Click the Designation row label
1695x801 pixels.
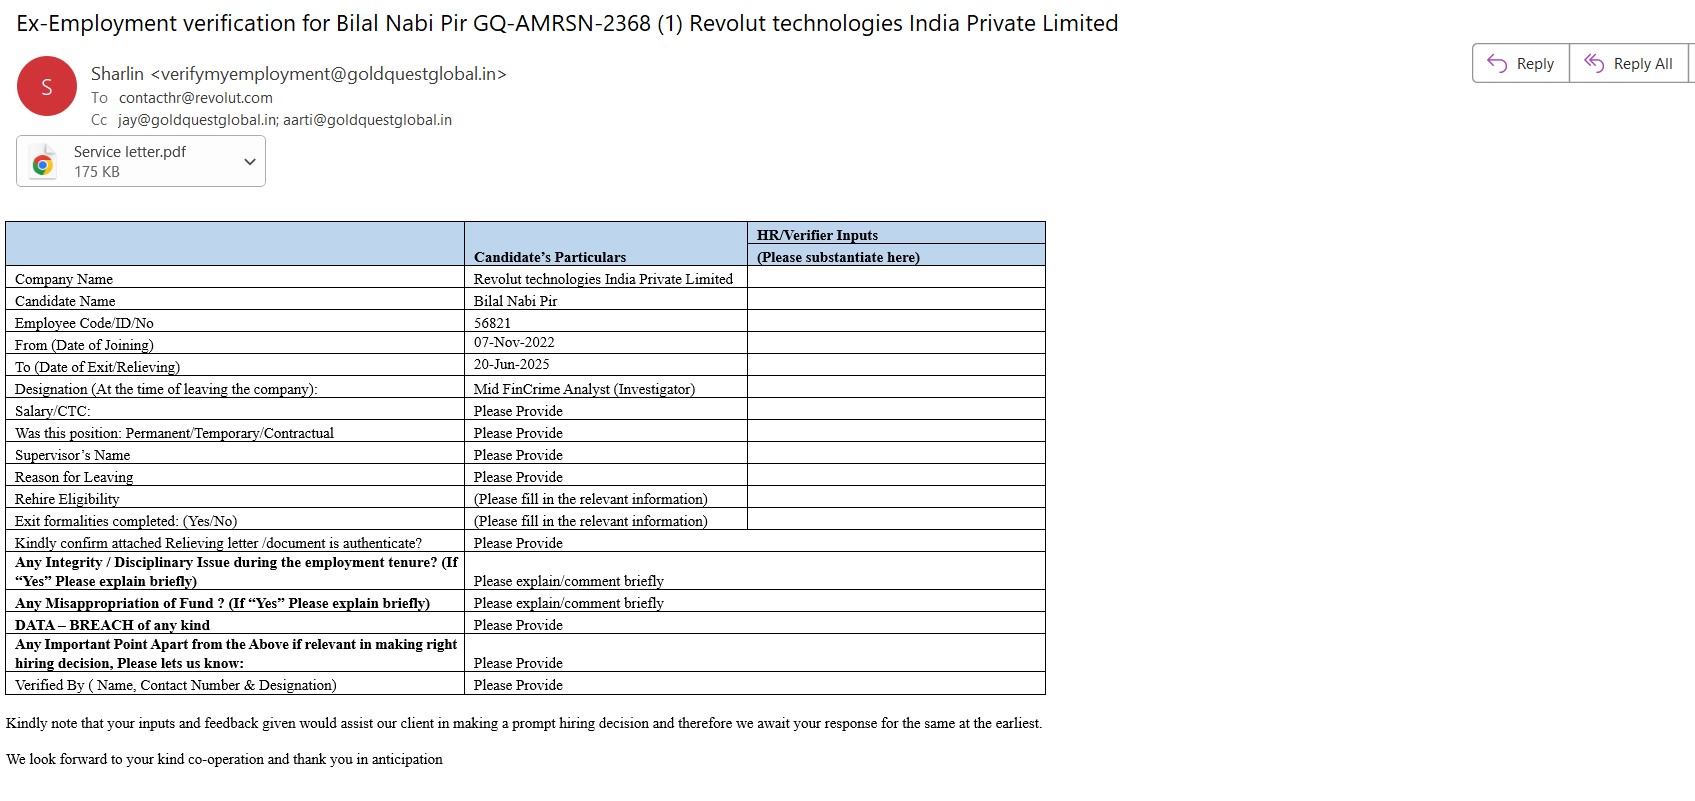click(166, 389)
